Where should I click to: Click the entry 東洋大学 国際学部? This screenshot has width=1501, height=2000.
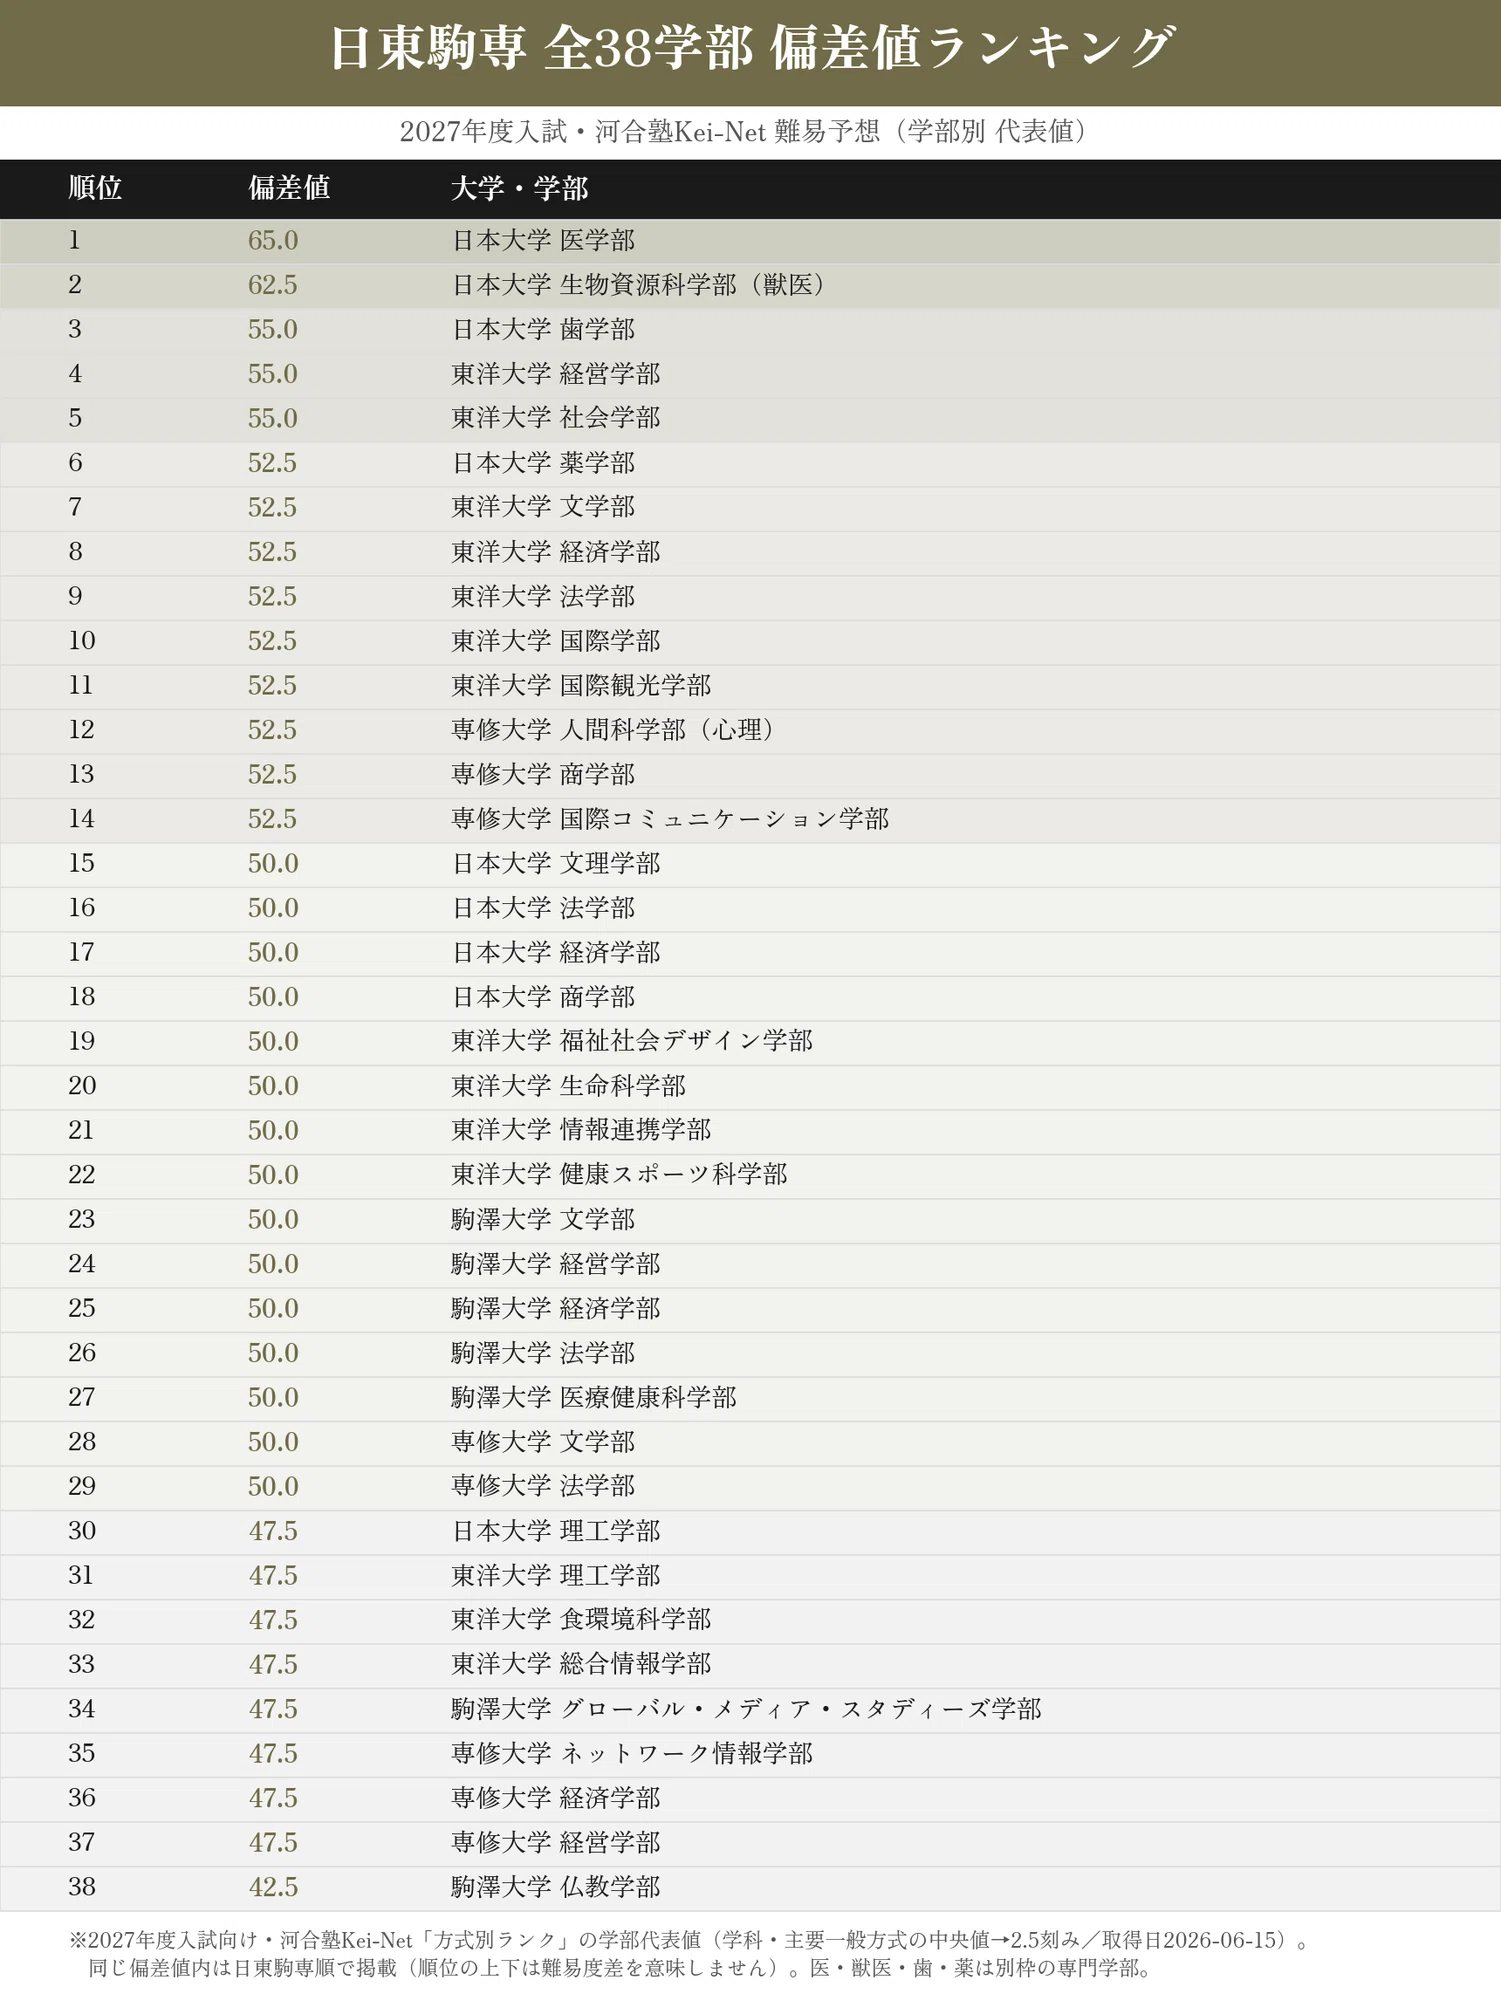[x=556, y=641]
